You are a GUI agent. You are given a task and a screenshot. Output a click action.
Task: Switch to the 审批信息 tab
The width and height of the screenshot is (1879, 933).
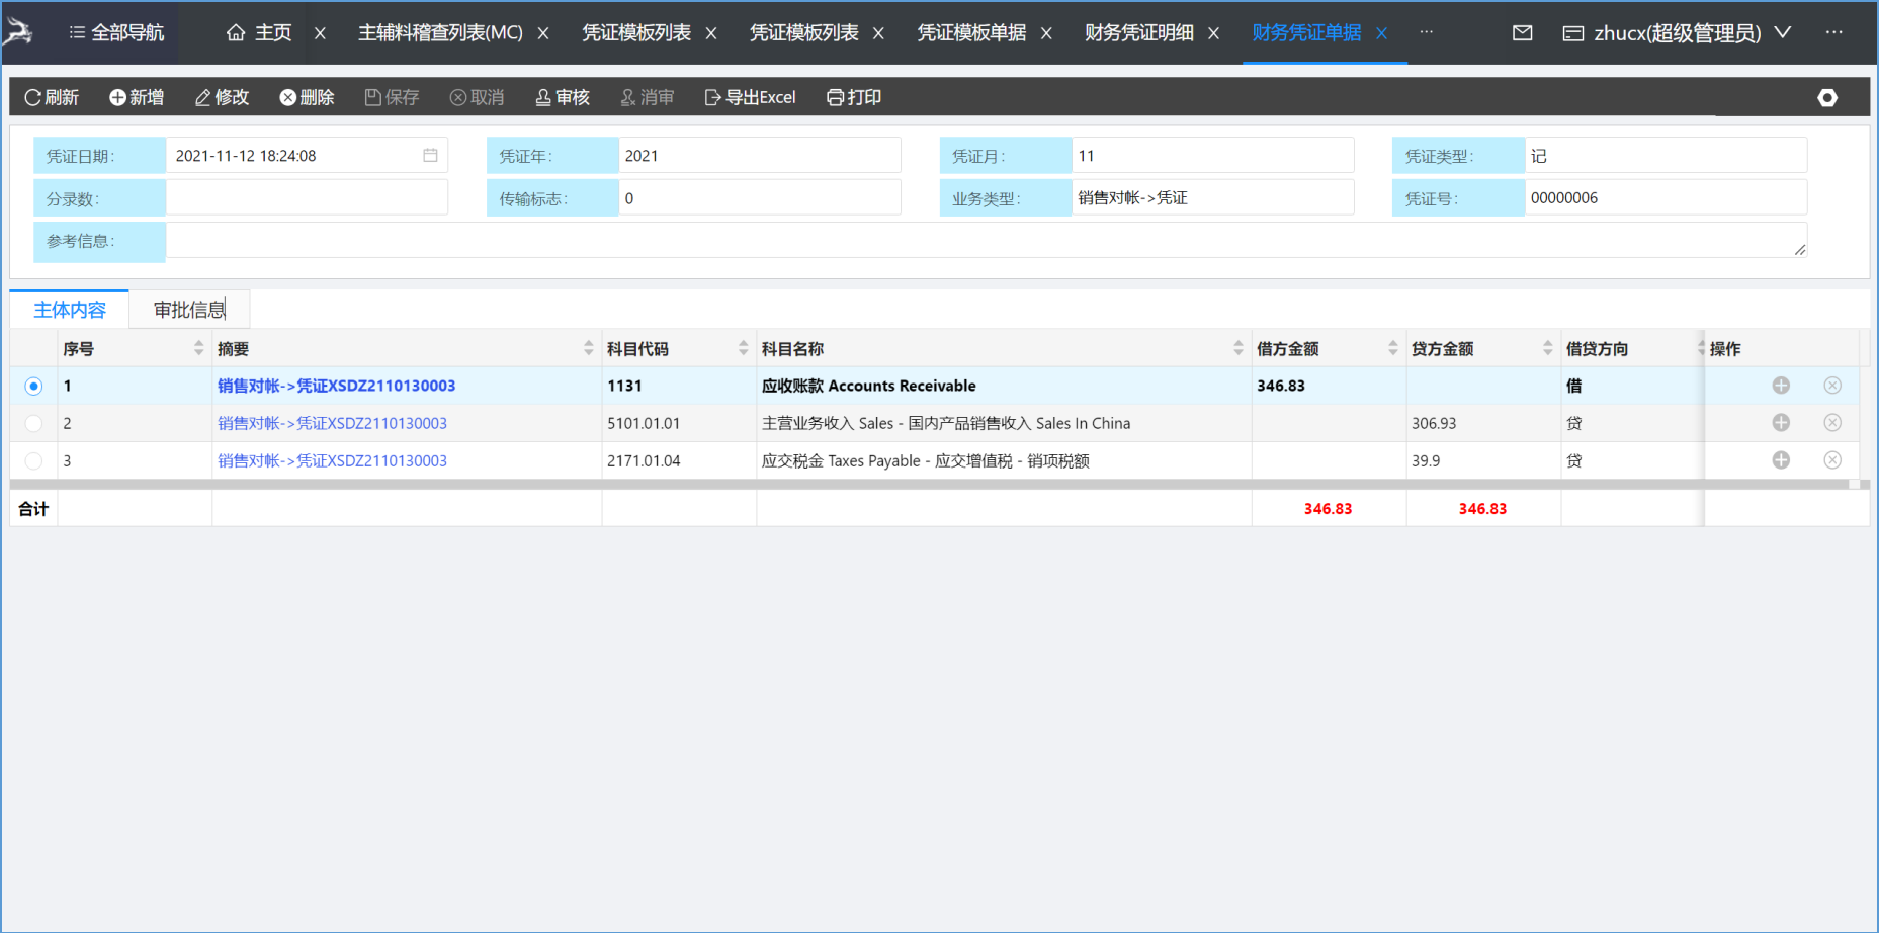click(x=189, y=310)
